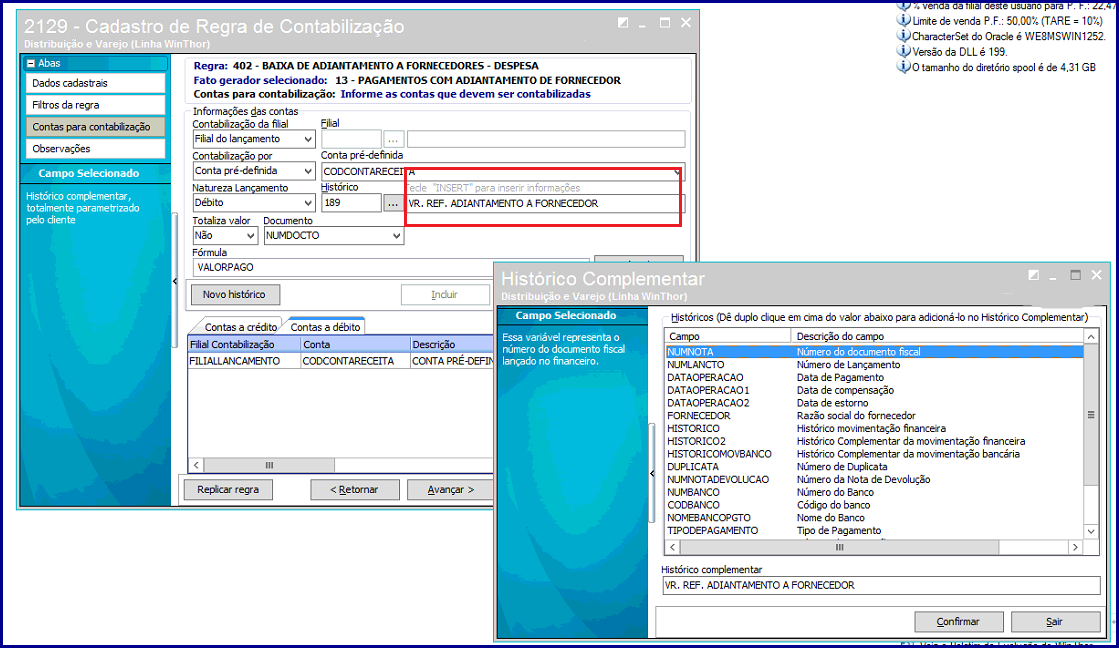
Task: Click Novo histórico button
Action: tap(235, 294)
